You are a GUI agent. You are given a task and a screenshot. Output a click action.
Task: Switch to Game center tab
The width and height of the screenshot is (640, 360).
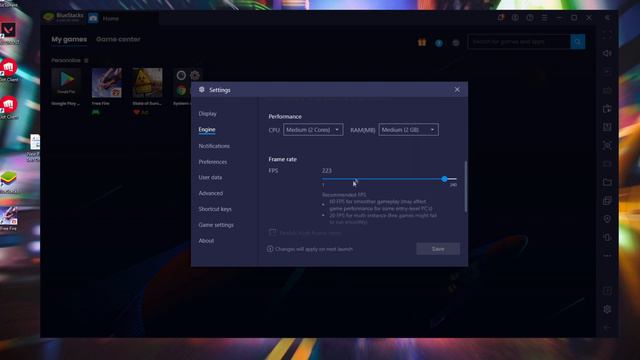(x=118, y=39)
